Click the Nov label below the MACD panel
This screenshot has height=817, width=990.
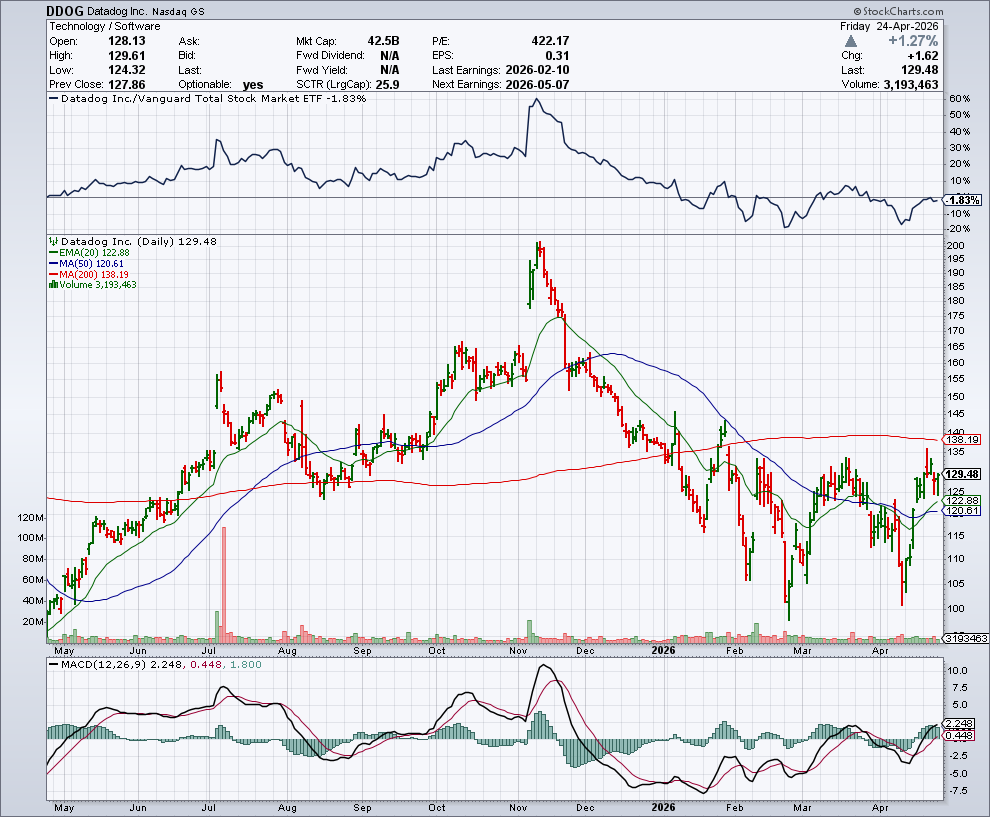pos(518,807)
